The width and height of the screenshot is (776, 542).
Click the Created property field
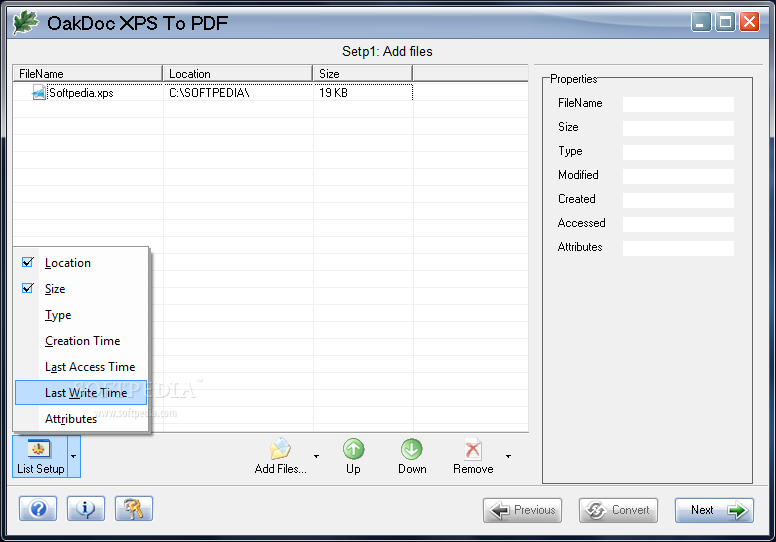[x=678, y=200]
